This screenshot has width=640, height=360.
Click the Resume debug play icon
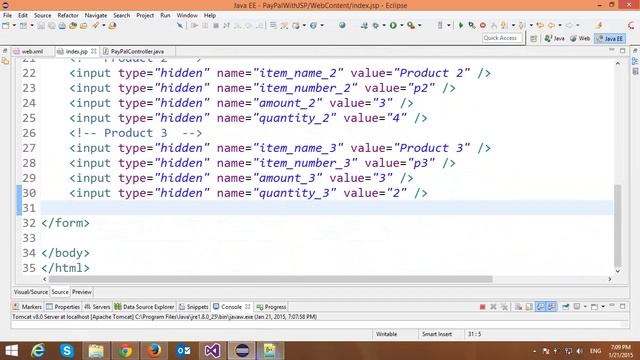coord(195,25)
